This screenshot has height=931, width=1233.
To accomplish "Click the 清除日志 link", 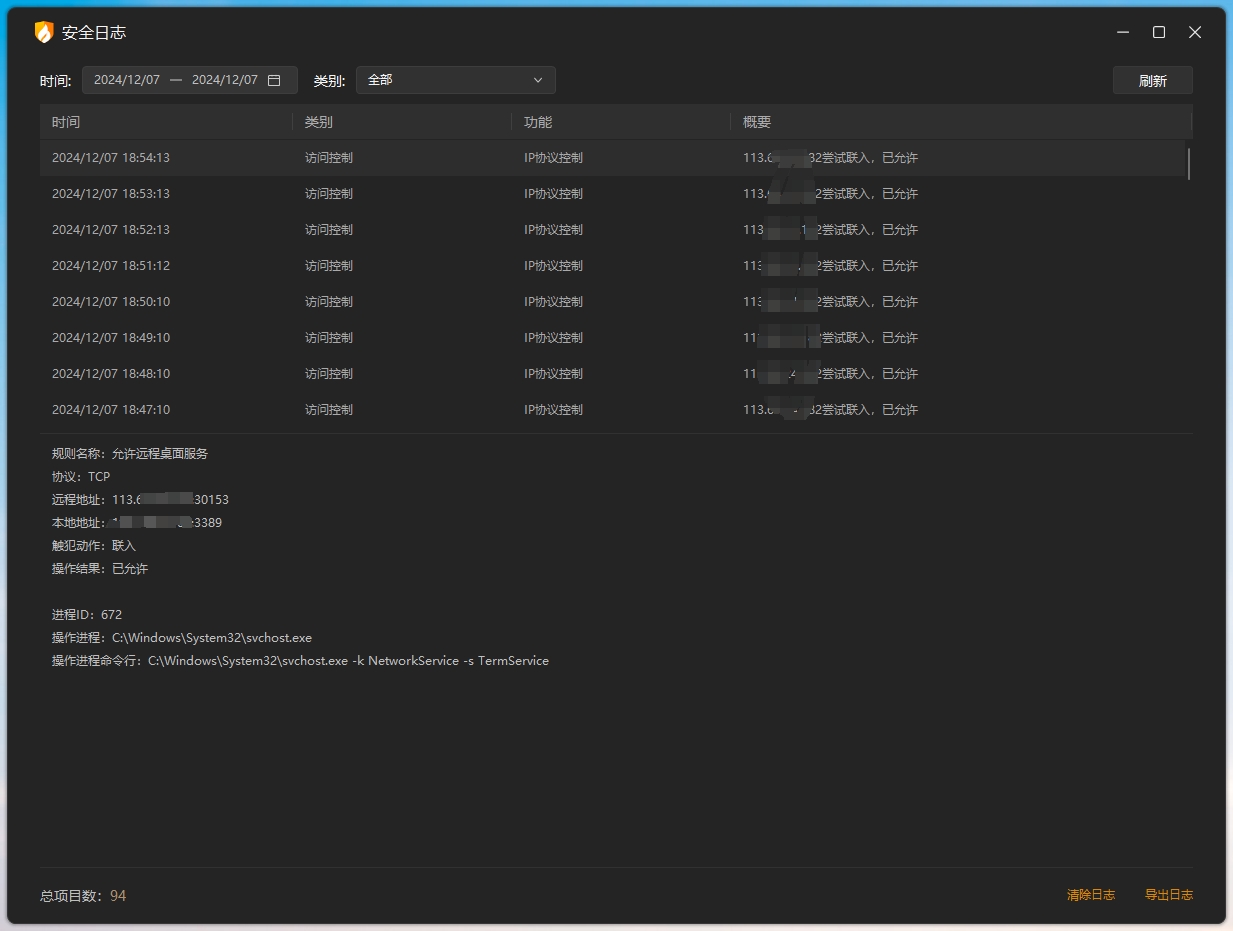I will pos(1090,895).
